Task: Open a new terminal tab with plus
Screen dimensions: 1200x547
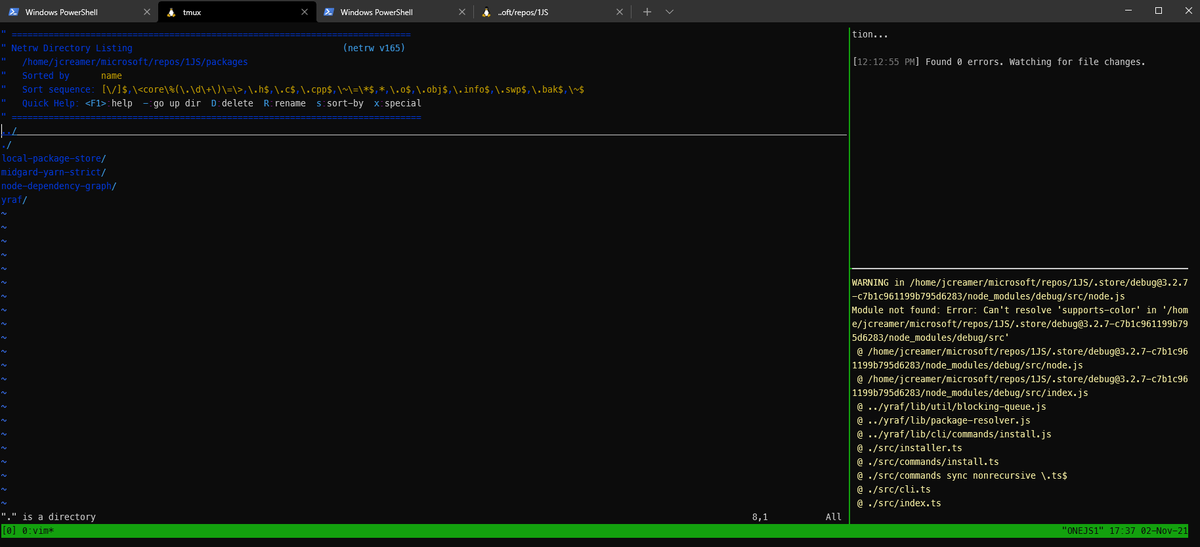Action: [647, 12]
